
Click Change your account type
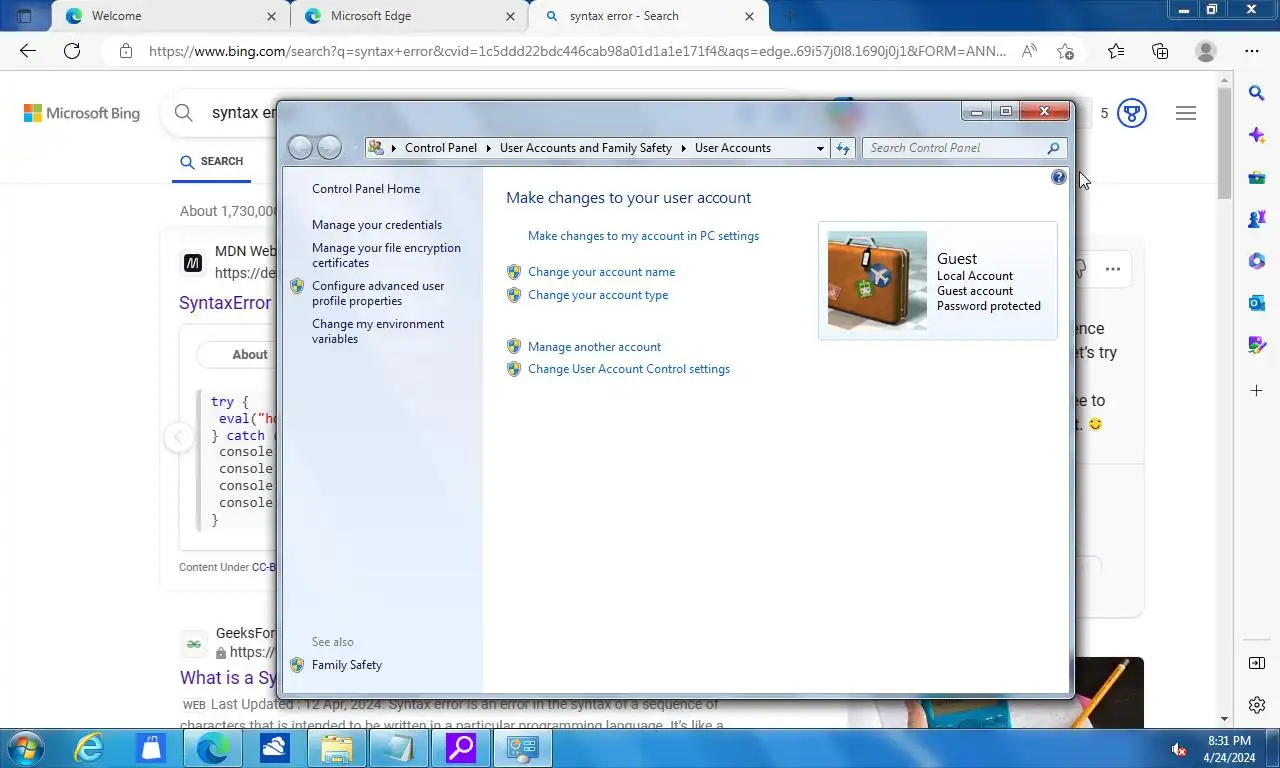[x=598, y=295]
